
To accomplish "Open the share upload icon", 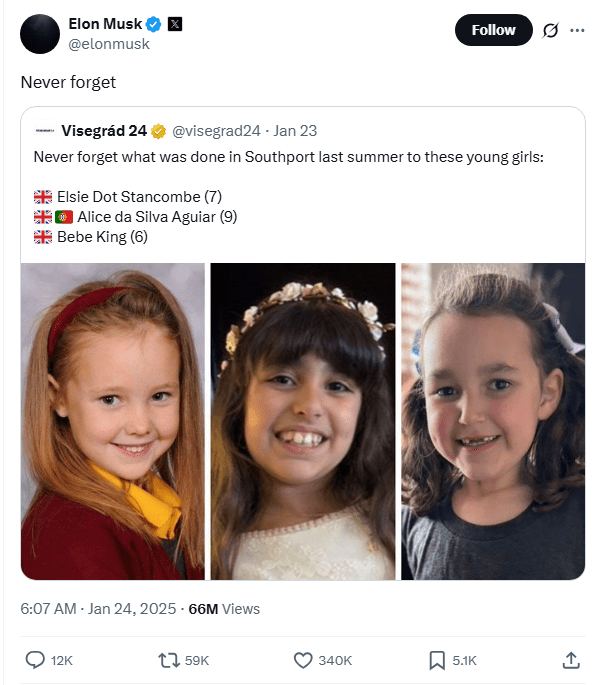I will 571,660.
